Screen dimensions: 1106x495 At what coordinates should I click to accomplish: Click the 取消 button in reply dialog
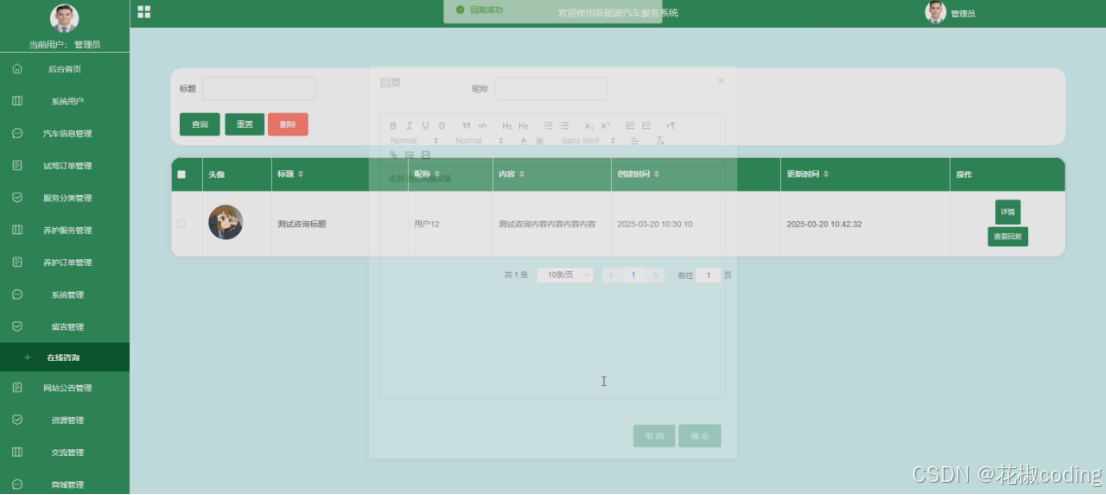tap(655, 436)
